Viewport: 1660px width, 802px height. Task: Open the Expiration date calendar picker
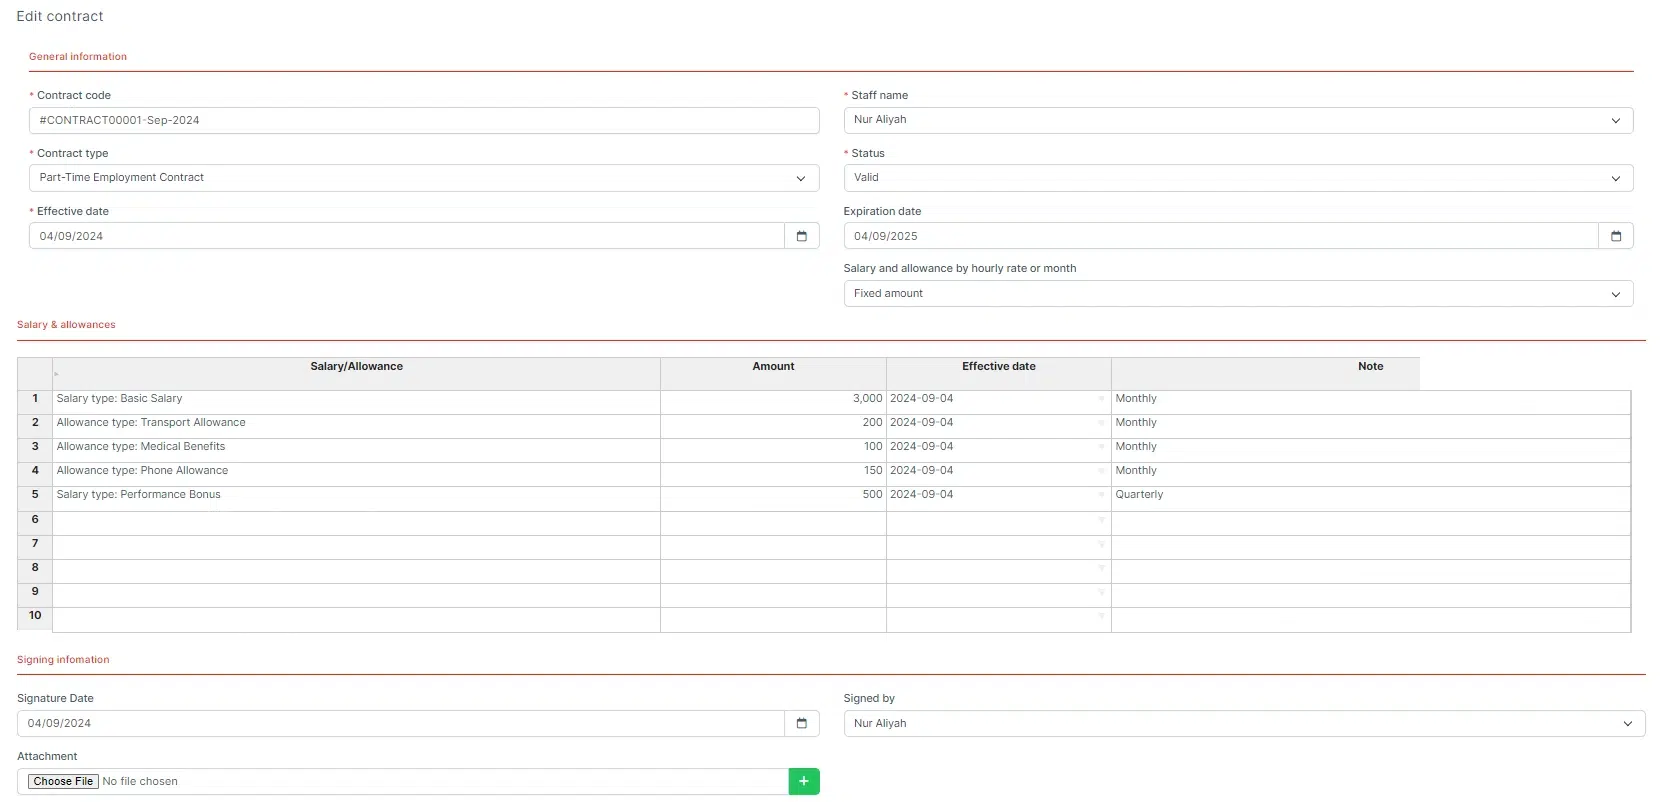click(1615, 236)
